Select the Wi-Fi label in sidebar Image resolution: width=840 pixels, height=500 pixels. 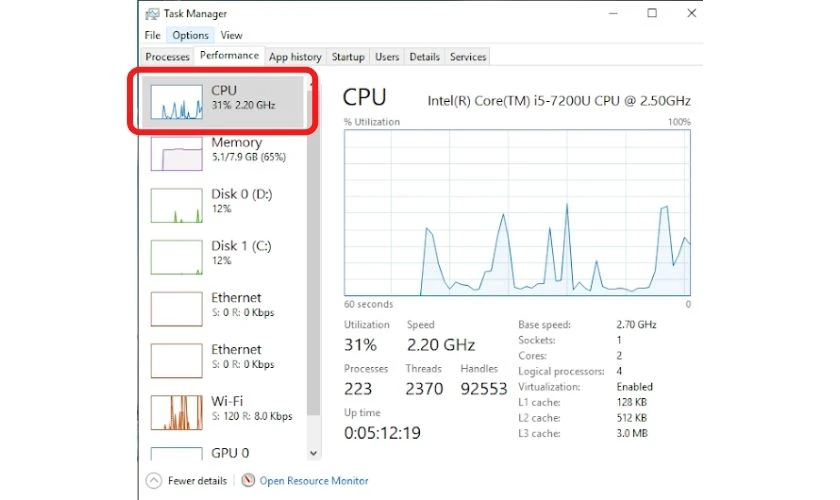click(227, 401)
